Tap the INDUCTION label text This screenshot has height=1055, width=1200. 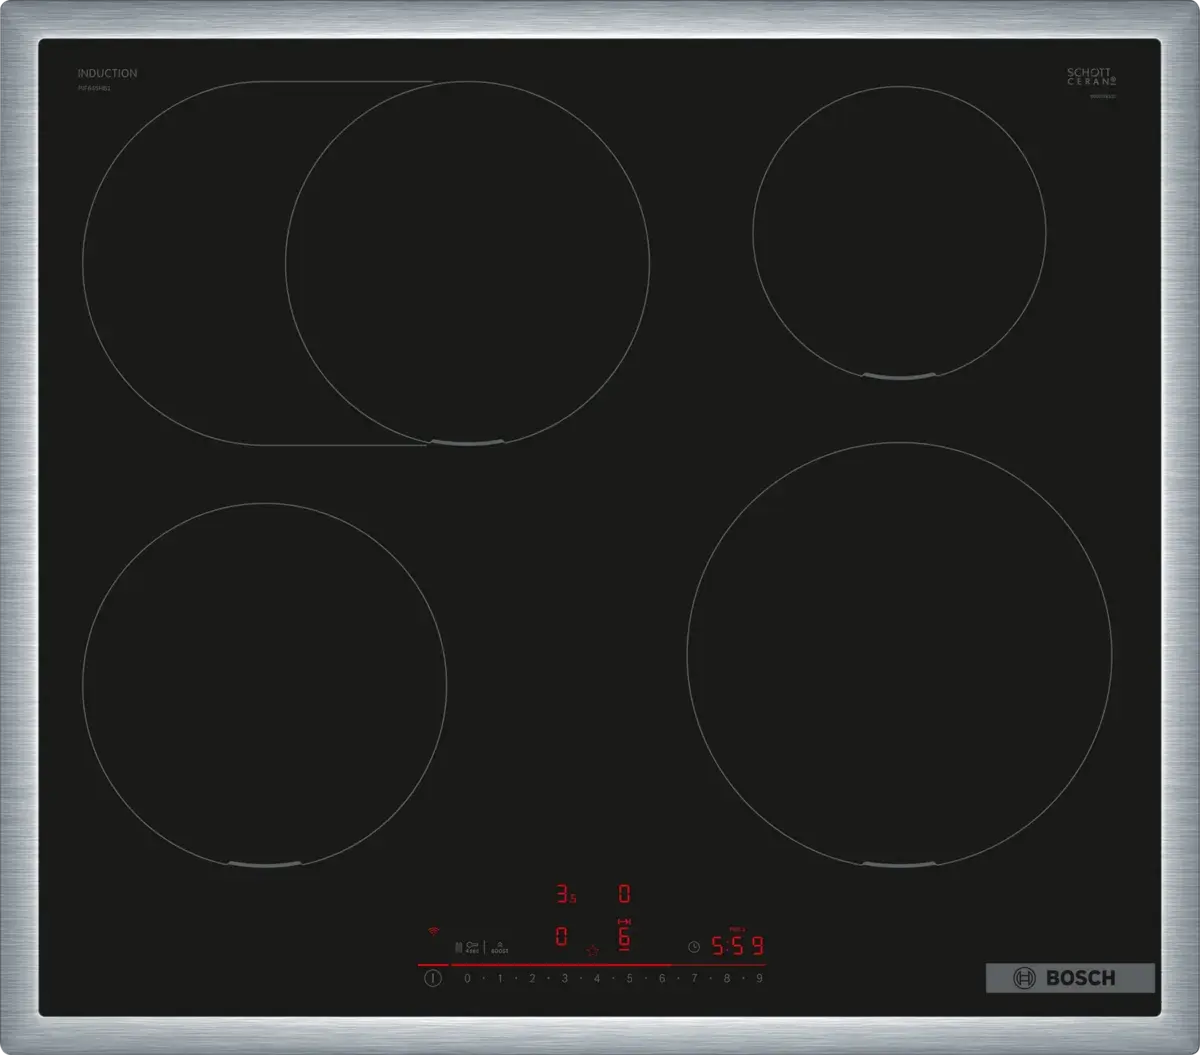coord(108,73)
